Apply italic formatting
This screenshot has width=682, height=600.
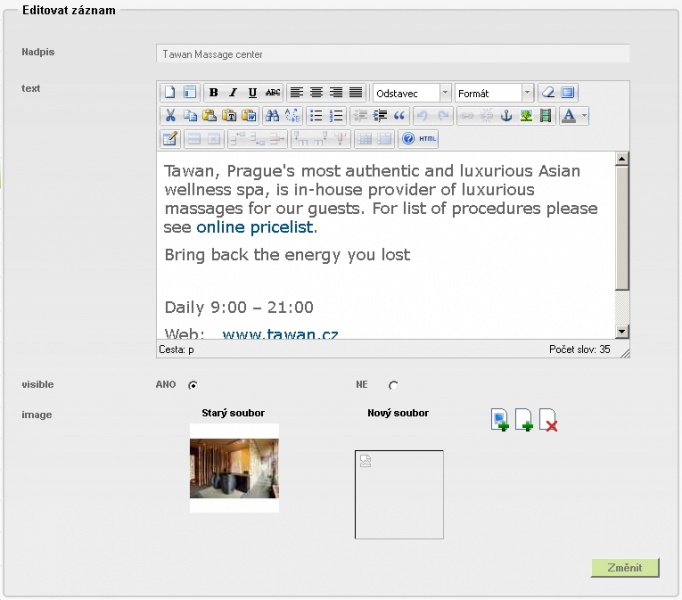pyautogui.click(x=233, y=93)
